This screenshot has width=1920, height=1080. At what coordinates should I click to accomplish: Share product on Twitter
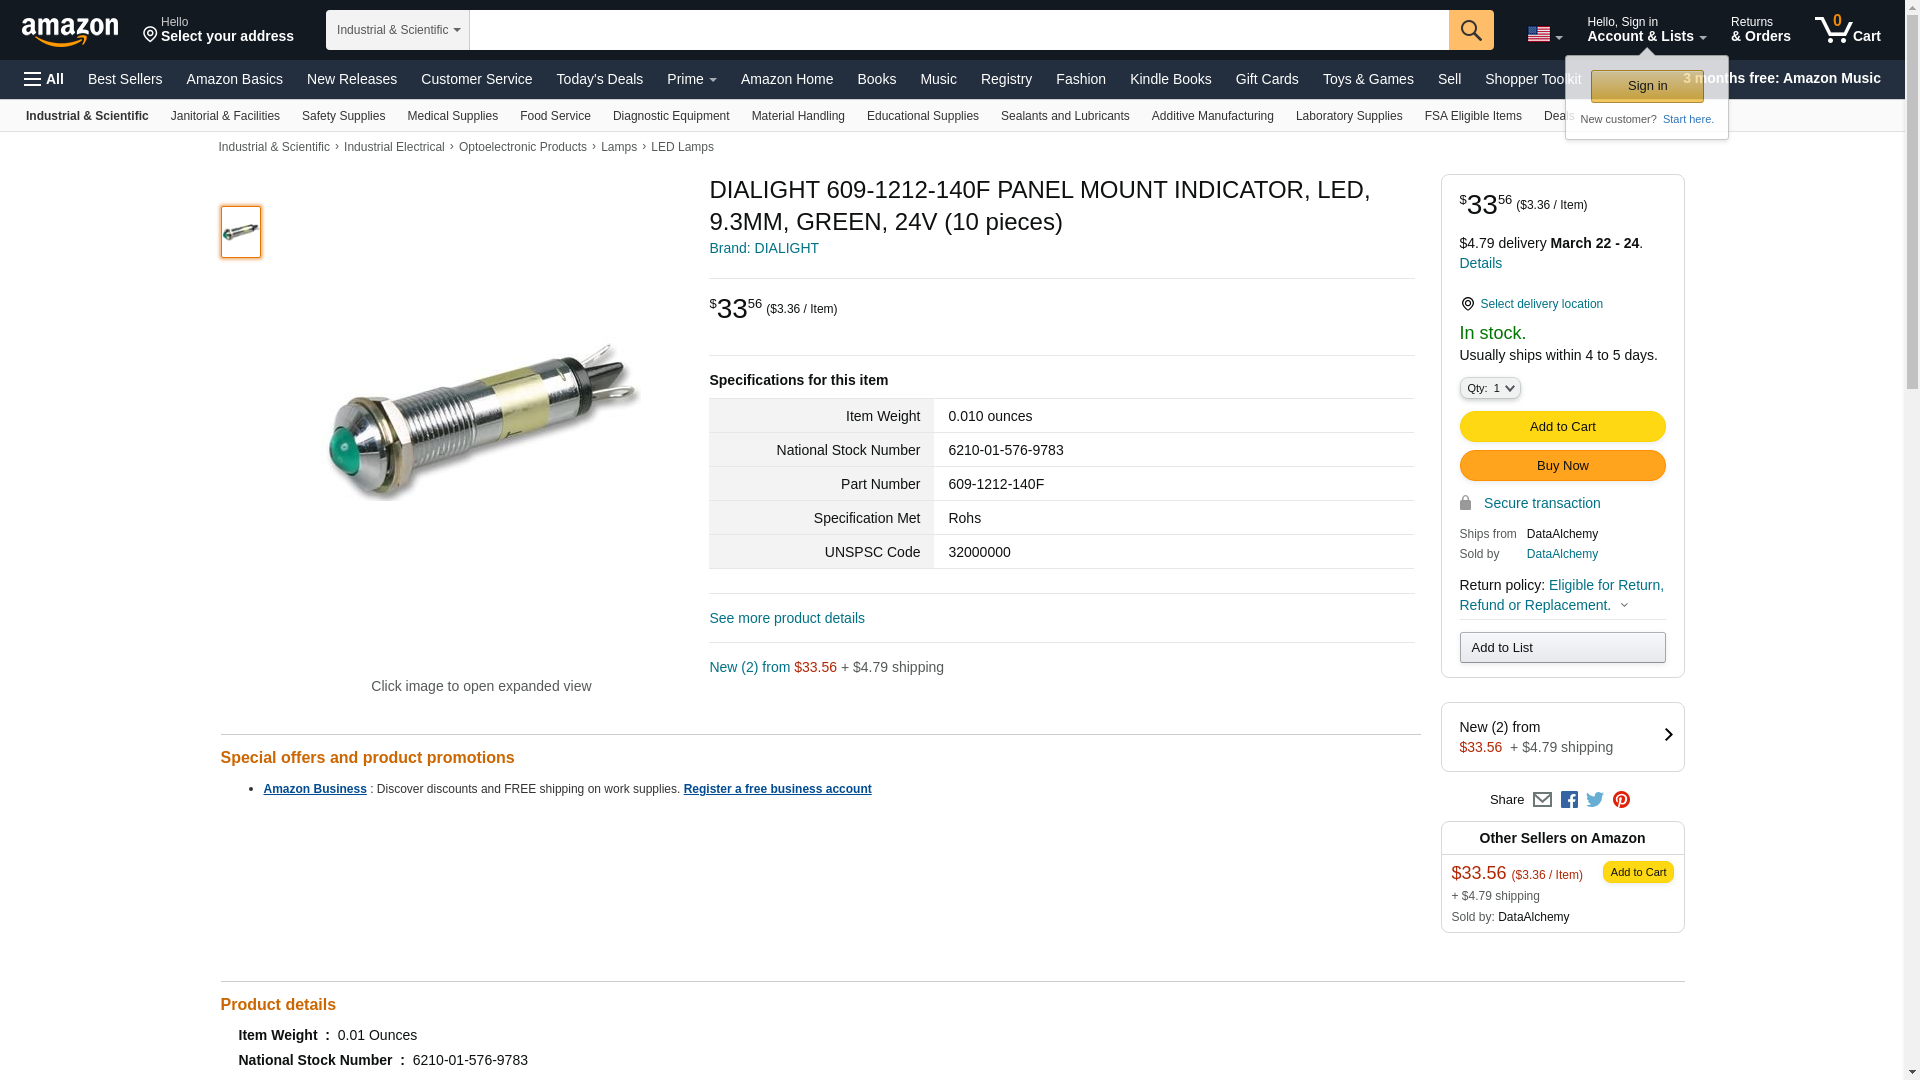pos(1595,800)
